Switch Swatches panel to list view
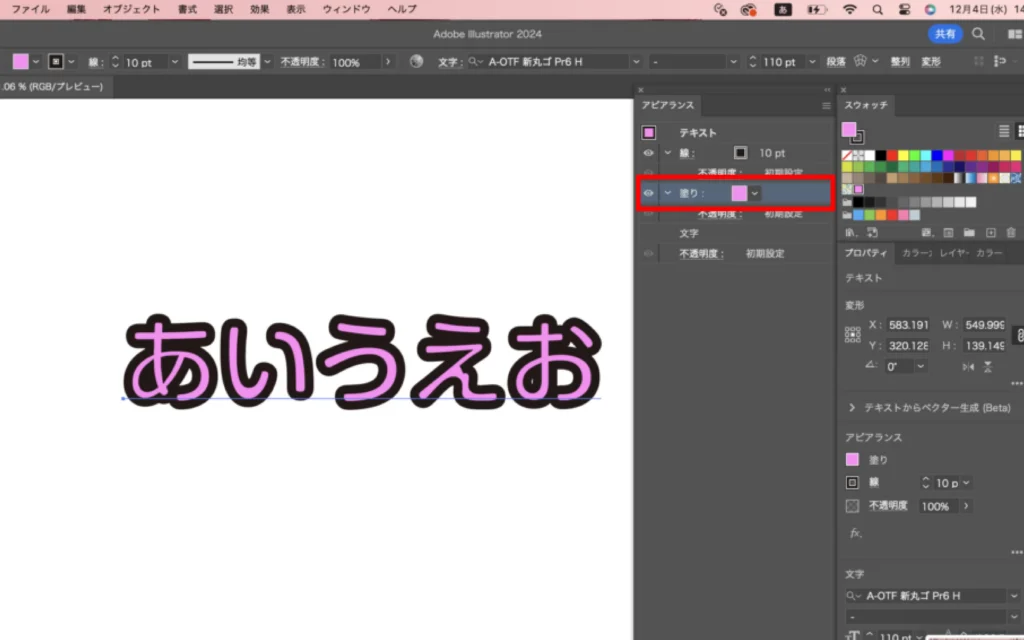Screen dimensions: 1024x640 1004,131
